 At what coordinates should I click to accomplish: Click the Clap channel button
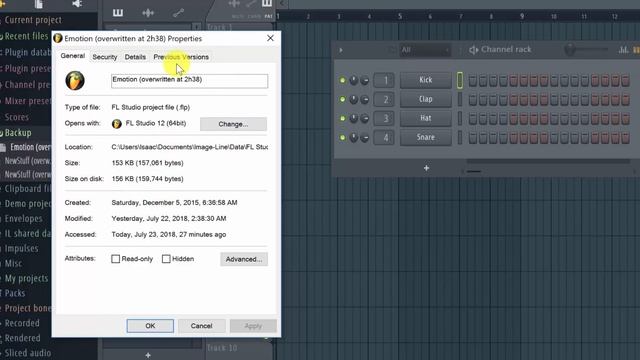tap(425, 99)
